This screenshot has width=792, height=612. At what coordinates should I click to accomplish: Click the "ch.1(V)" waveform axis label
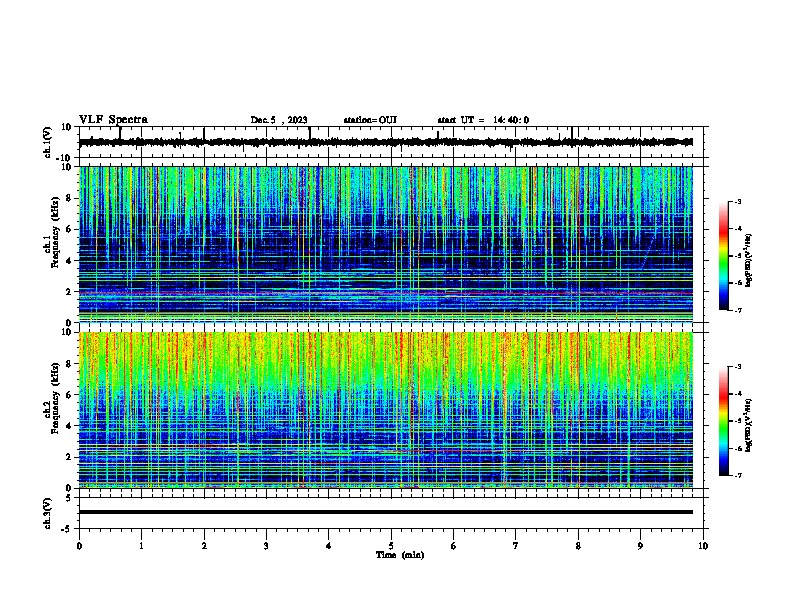click(x=48, y=142)
